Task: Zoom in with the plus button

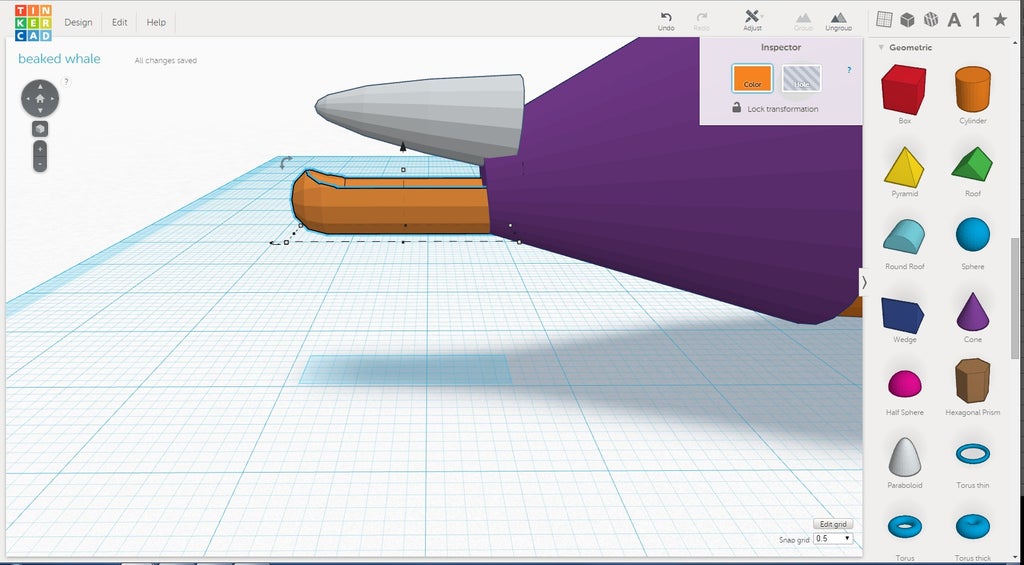Action: 40,149
